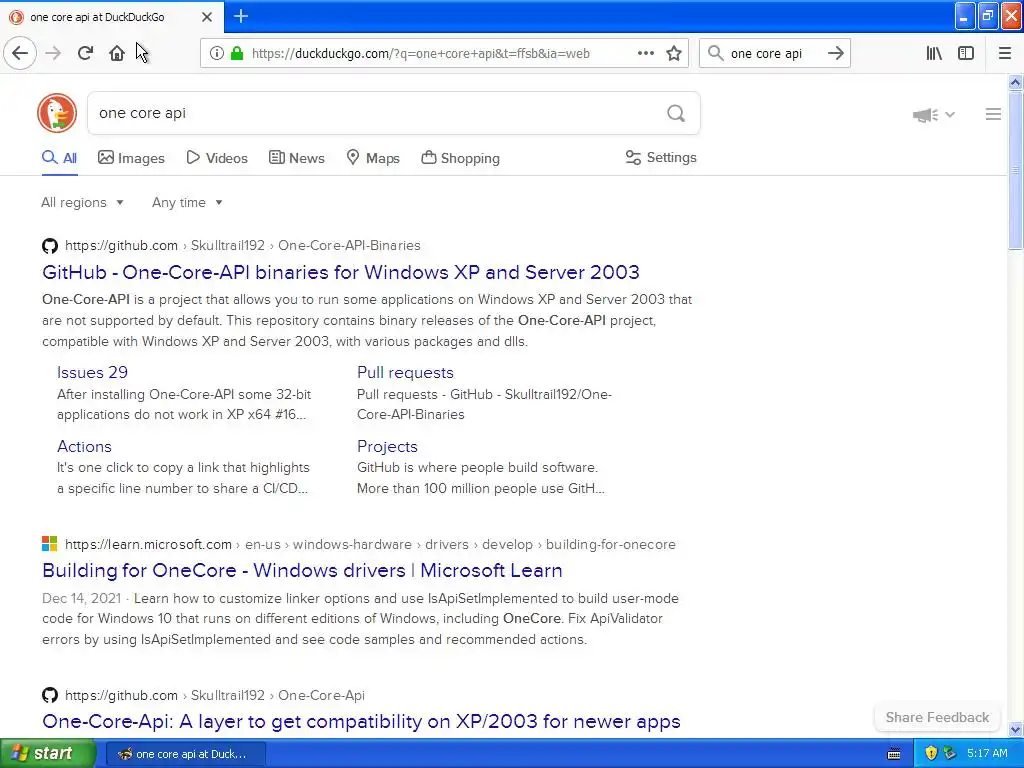1024x768 pixels.
Task: Open the Library bookmarks icon
Action: tap(934, 54)
